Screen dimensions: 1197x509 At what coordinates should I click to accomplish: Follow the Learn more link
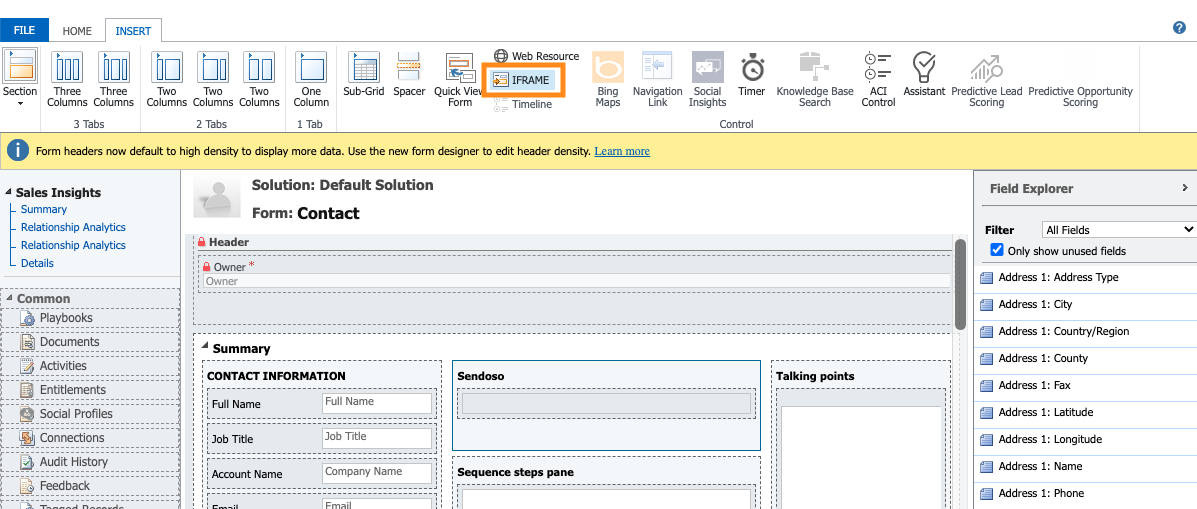pos(622,151)
